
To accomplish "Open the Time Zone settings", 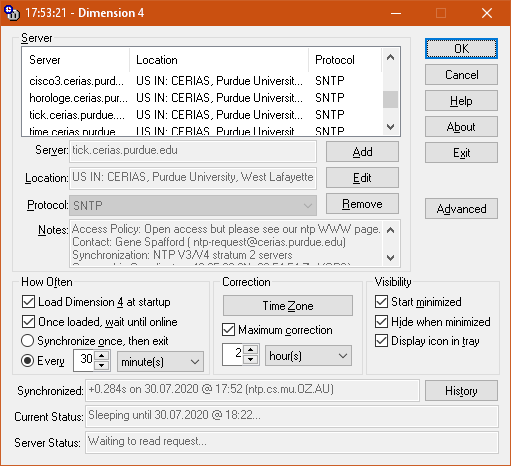I will pyautogui.click(x=288, y=305).
